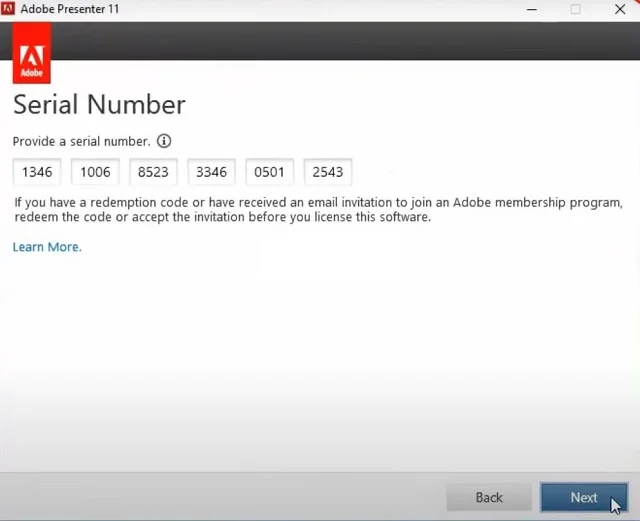The image size is (640, 521).
Task: Select the serial field containing 8523
Action: pos(153,172)
